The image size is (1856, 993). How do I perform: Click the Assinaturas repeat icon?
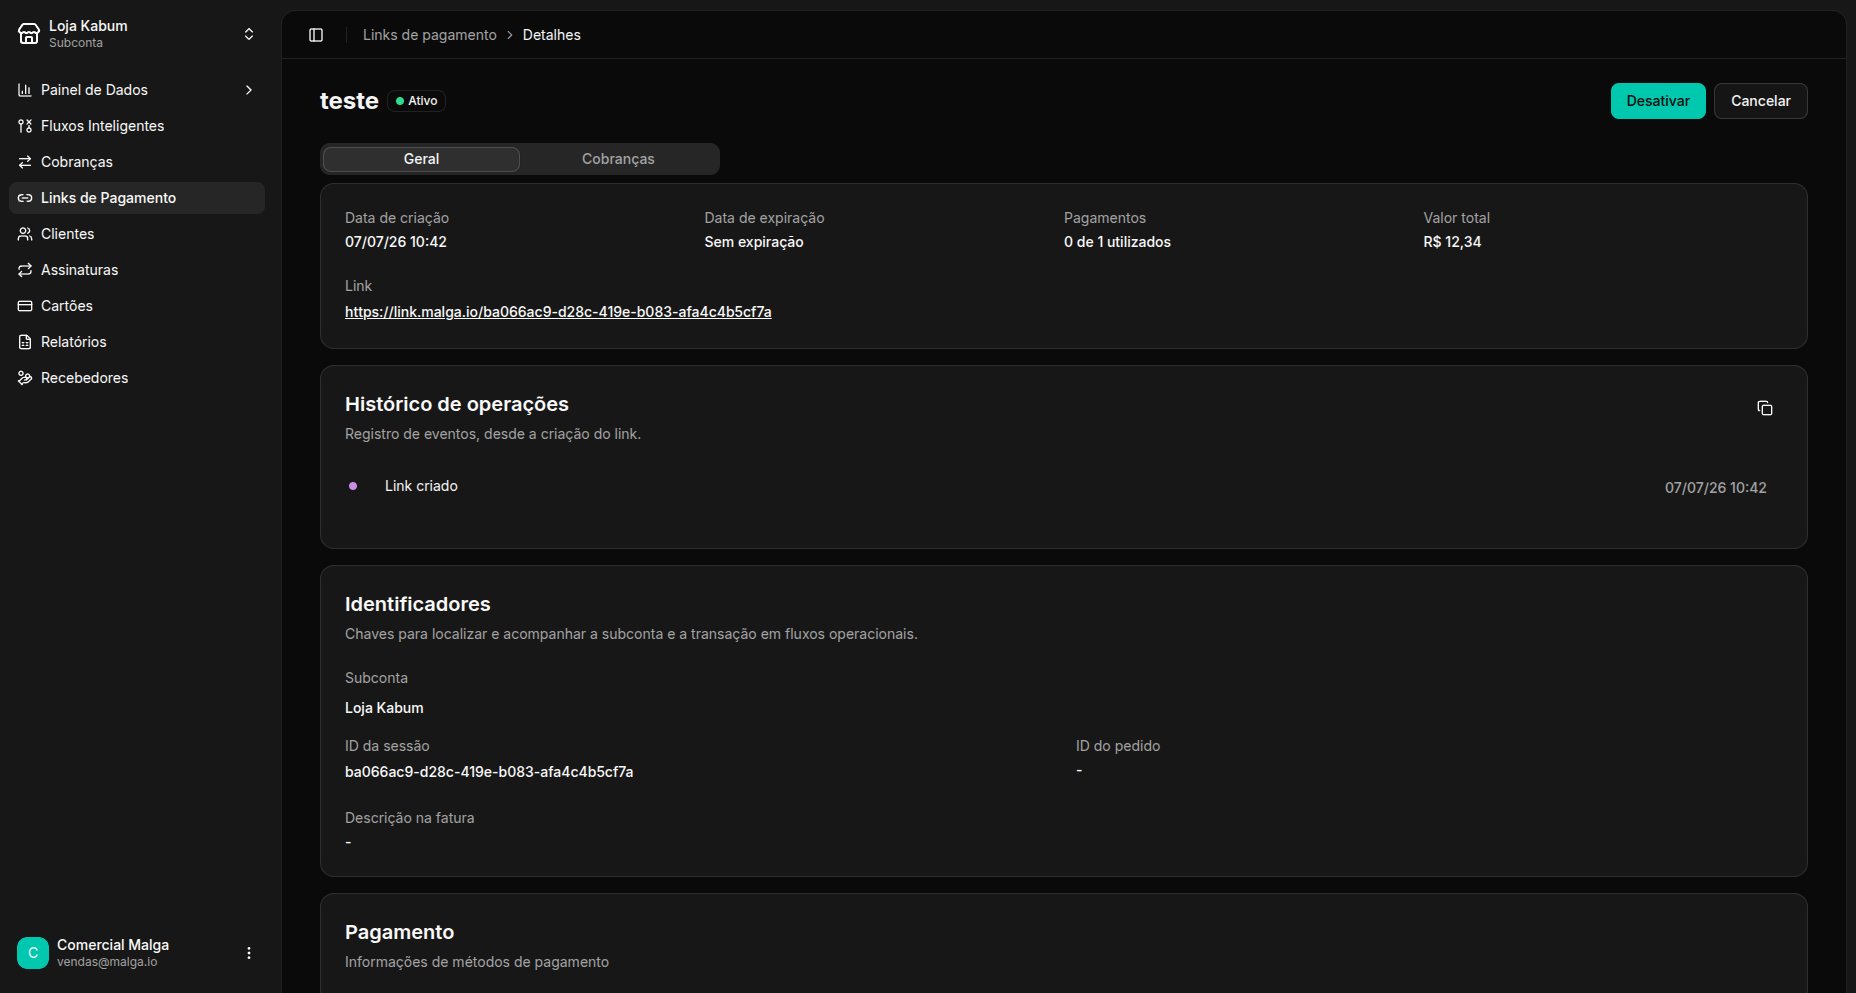click(25, 270)
